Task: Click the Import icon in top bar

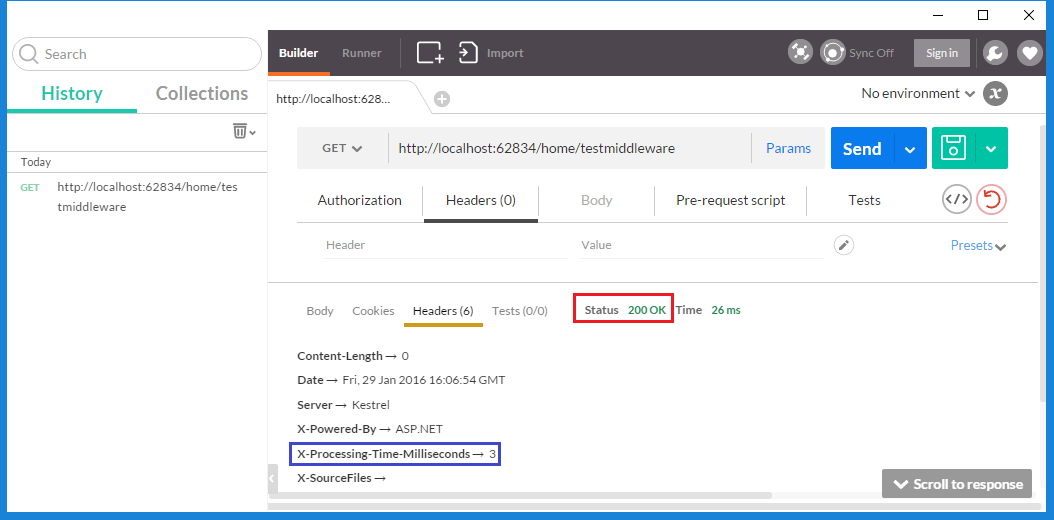Action: (468, 52)
